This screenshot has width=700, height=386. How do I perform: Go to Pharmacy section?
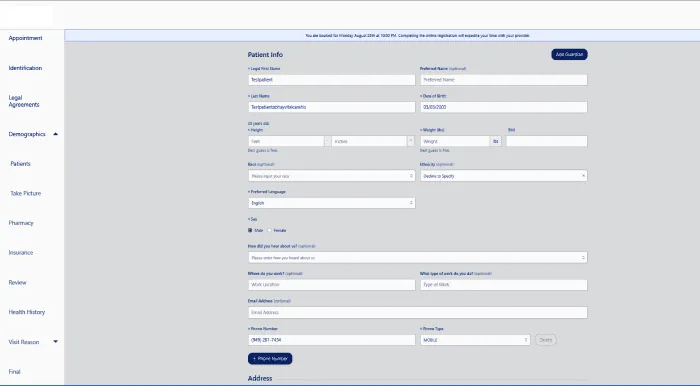(21, 223)
